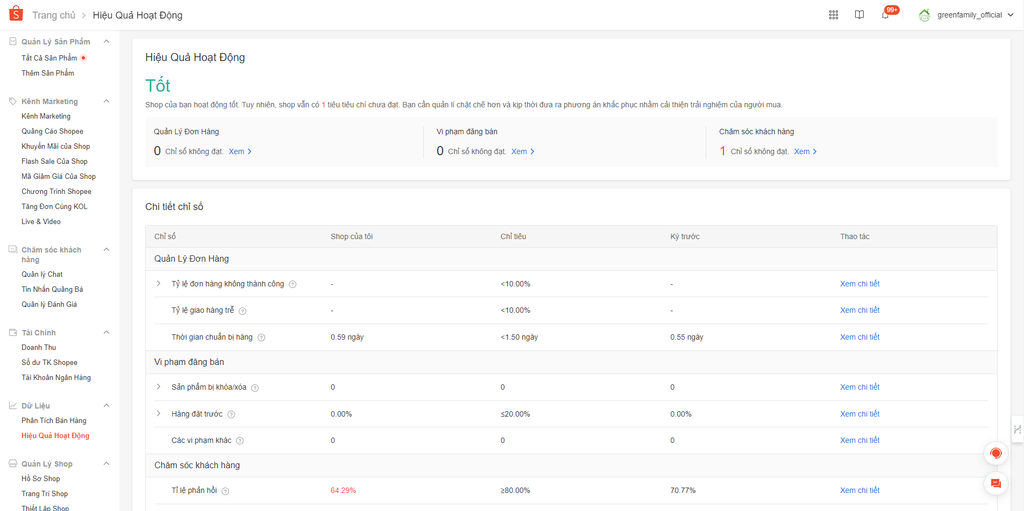Click the collapse panel icon on right edge

[x=1017, y=429]
